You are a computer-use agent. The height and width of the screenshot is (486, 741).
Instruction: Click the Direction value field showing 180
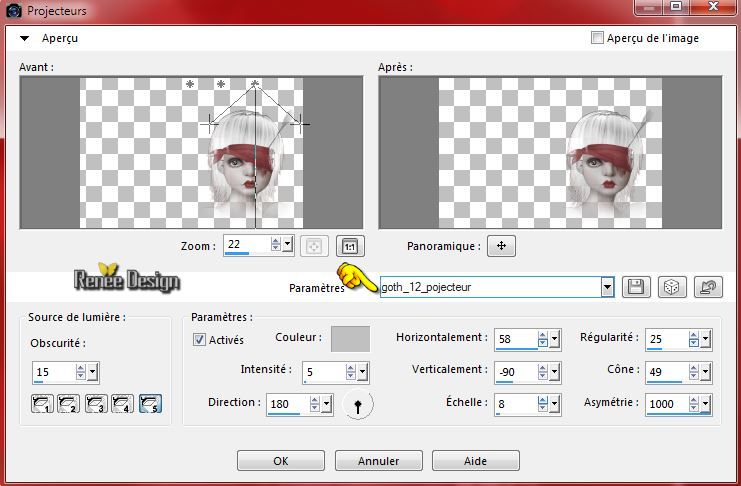[288, 404]
